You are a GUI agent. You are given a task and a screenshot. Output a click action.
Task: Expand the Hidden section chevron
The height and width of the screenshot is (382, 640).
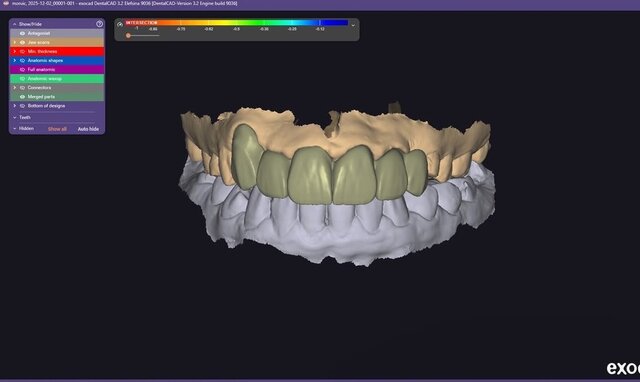[15, 129]
